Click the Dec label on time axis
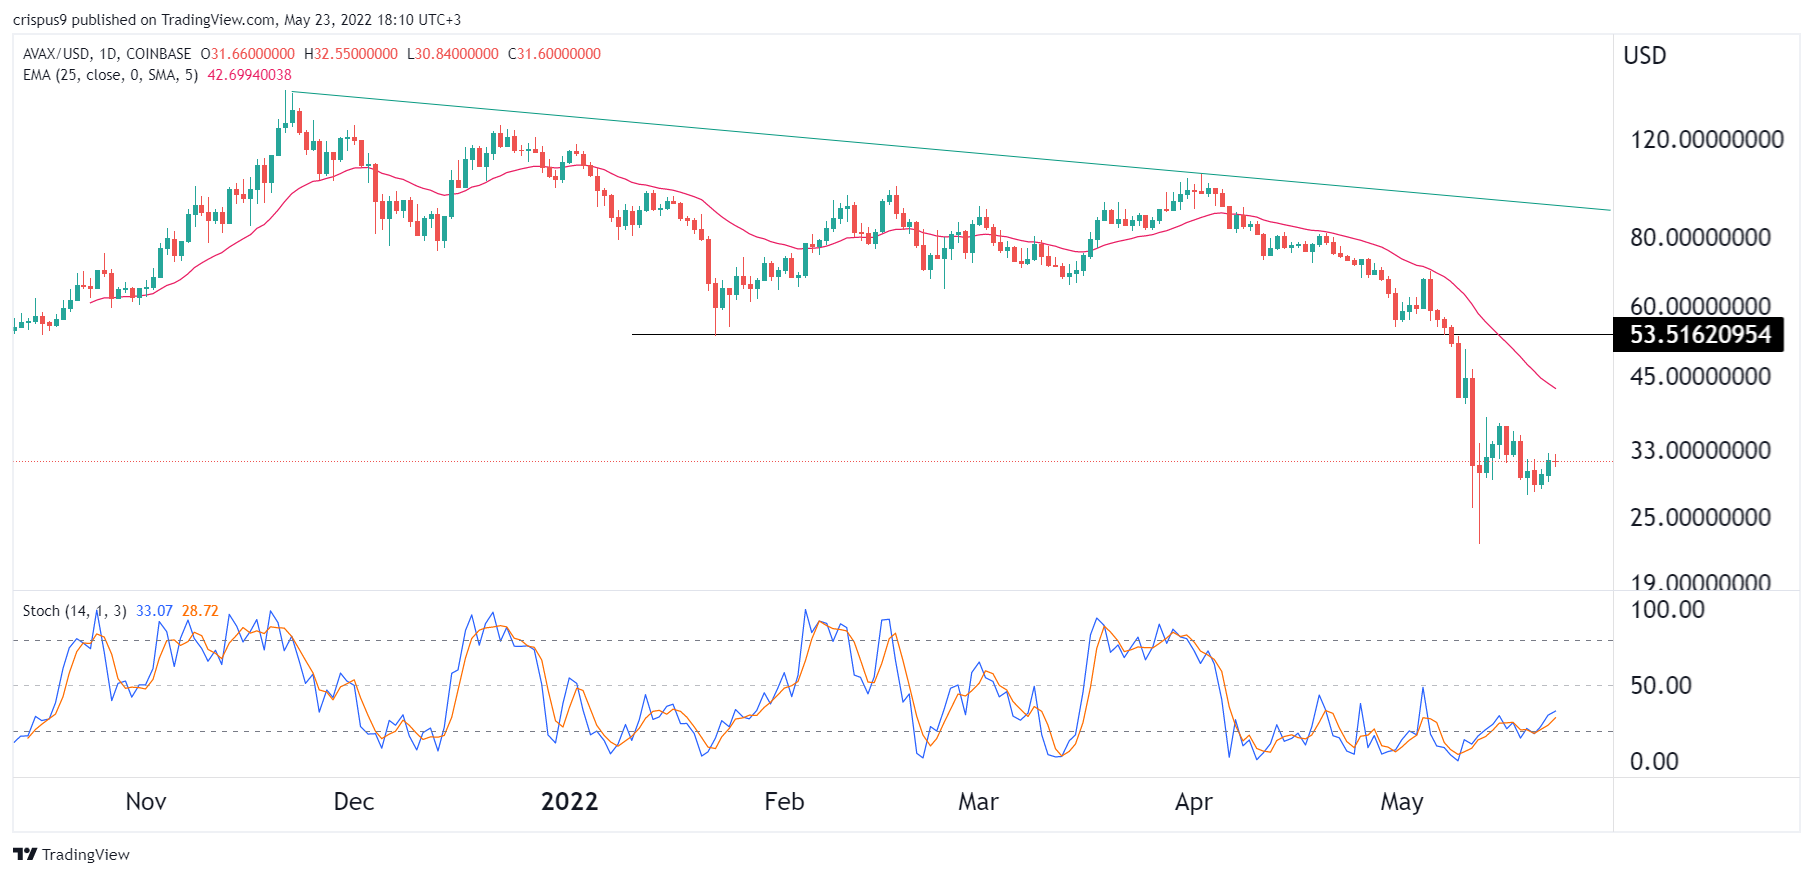This screenshot has width=1813, height=876. point(354,802)
